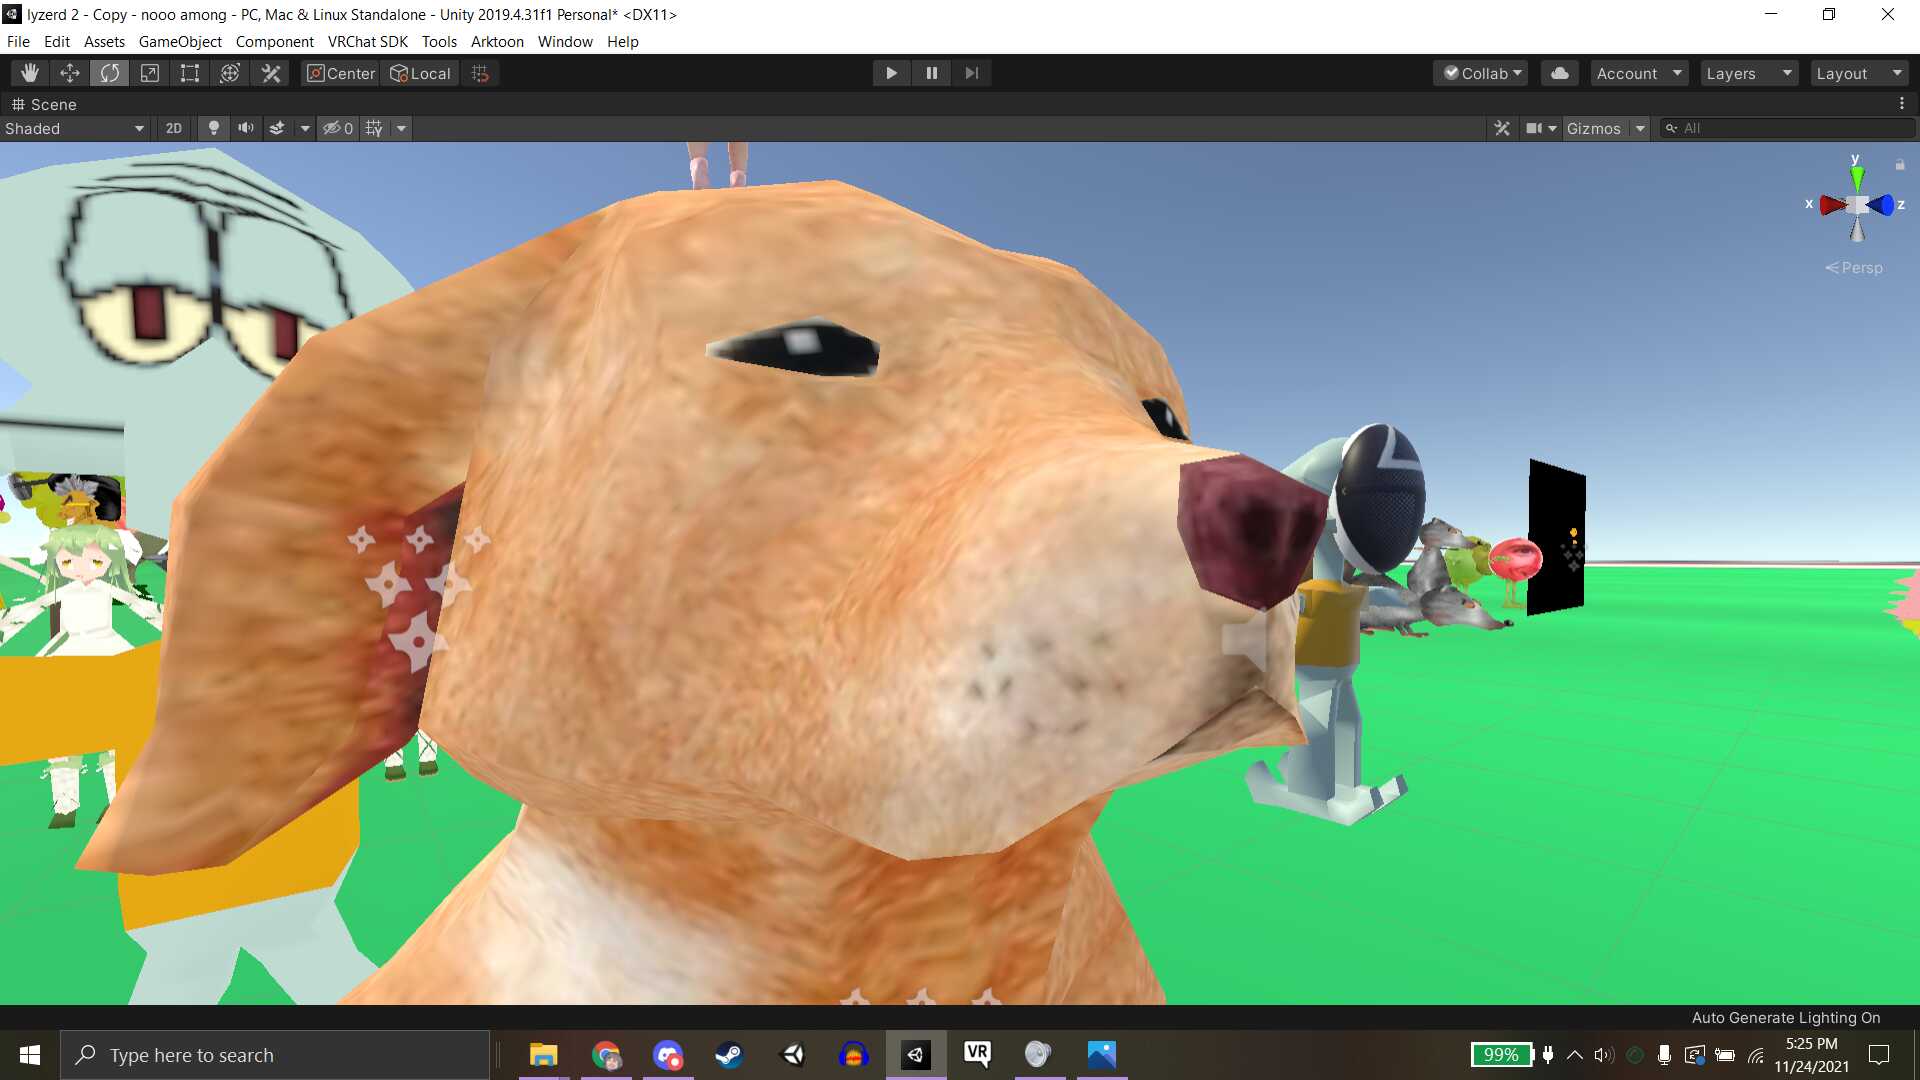The width and height of the screenshot is (1920, 1080).
Task: Open Steam from the taskbar
Action: (729, 1055)
